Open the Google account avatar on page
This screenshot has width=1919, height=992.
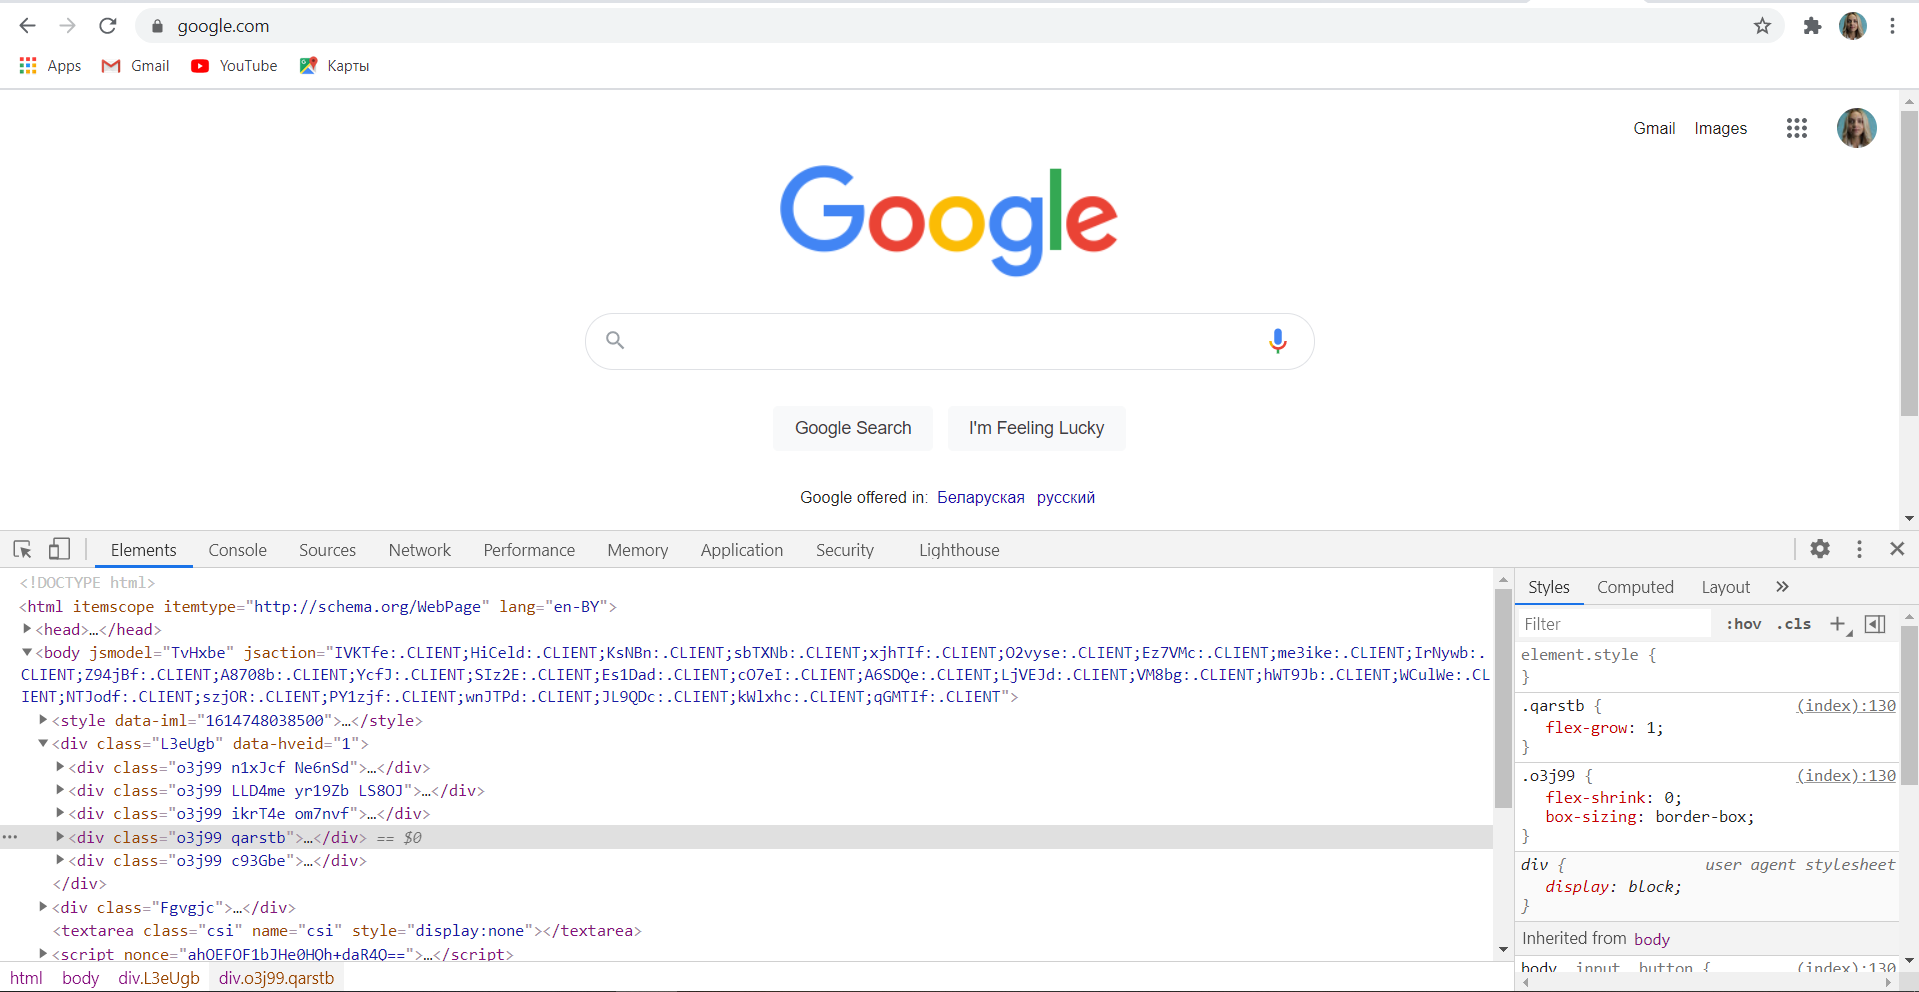(1857, 128)
